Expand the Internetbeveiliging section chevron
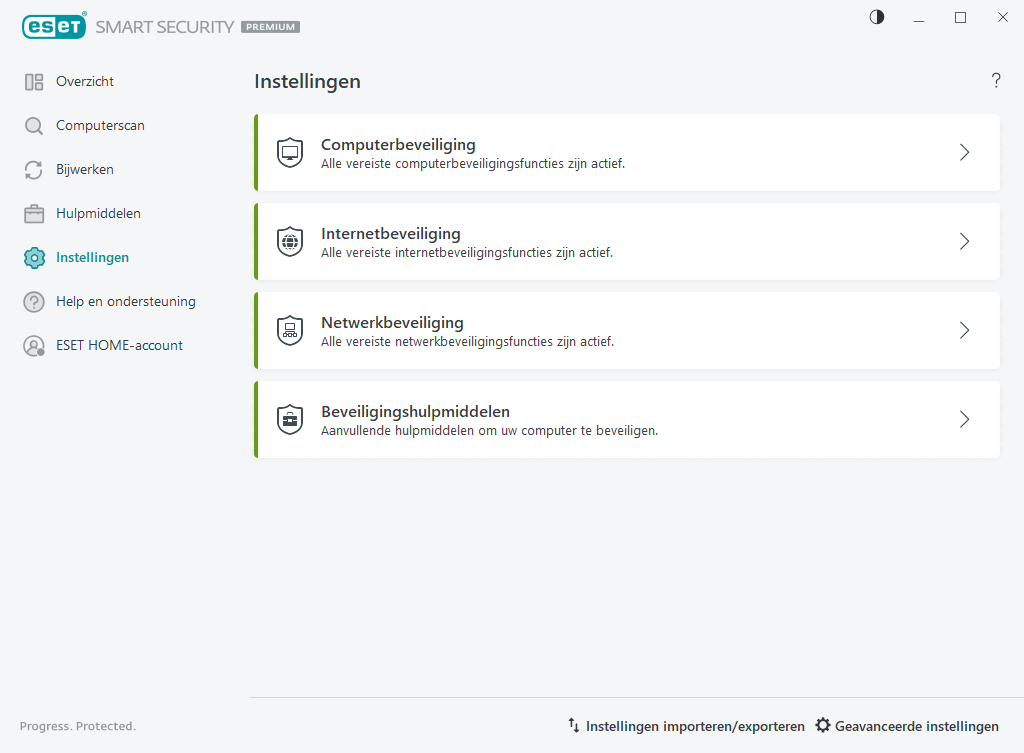 click(x=964, y=241)
